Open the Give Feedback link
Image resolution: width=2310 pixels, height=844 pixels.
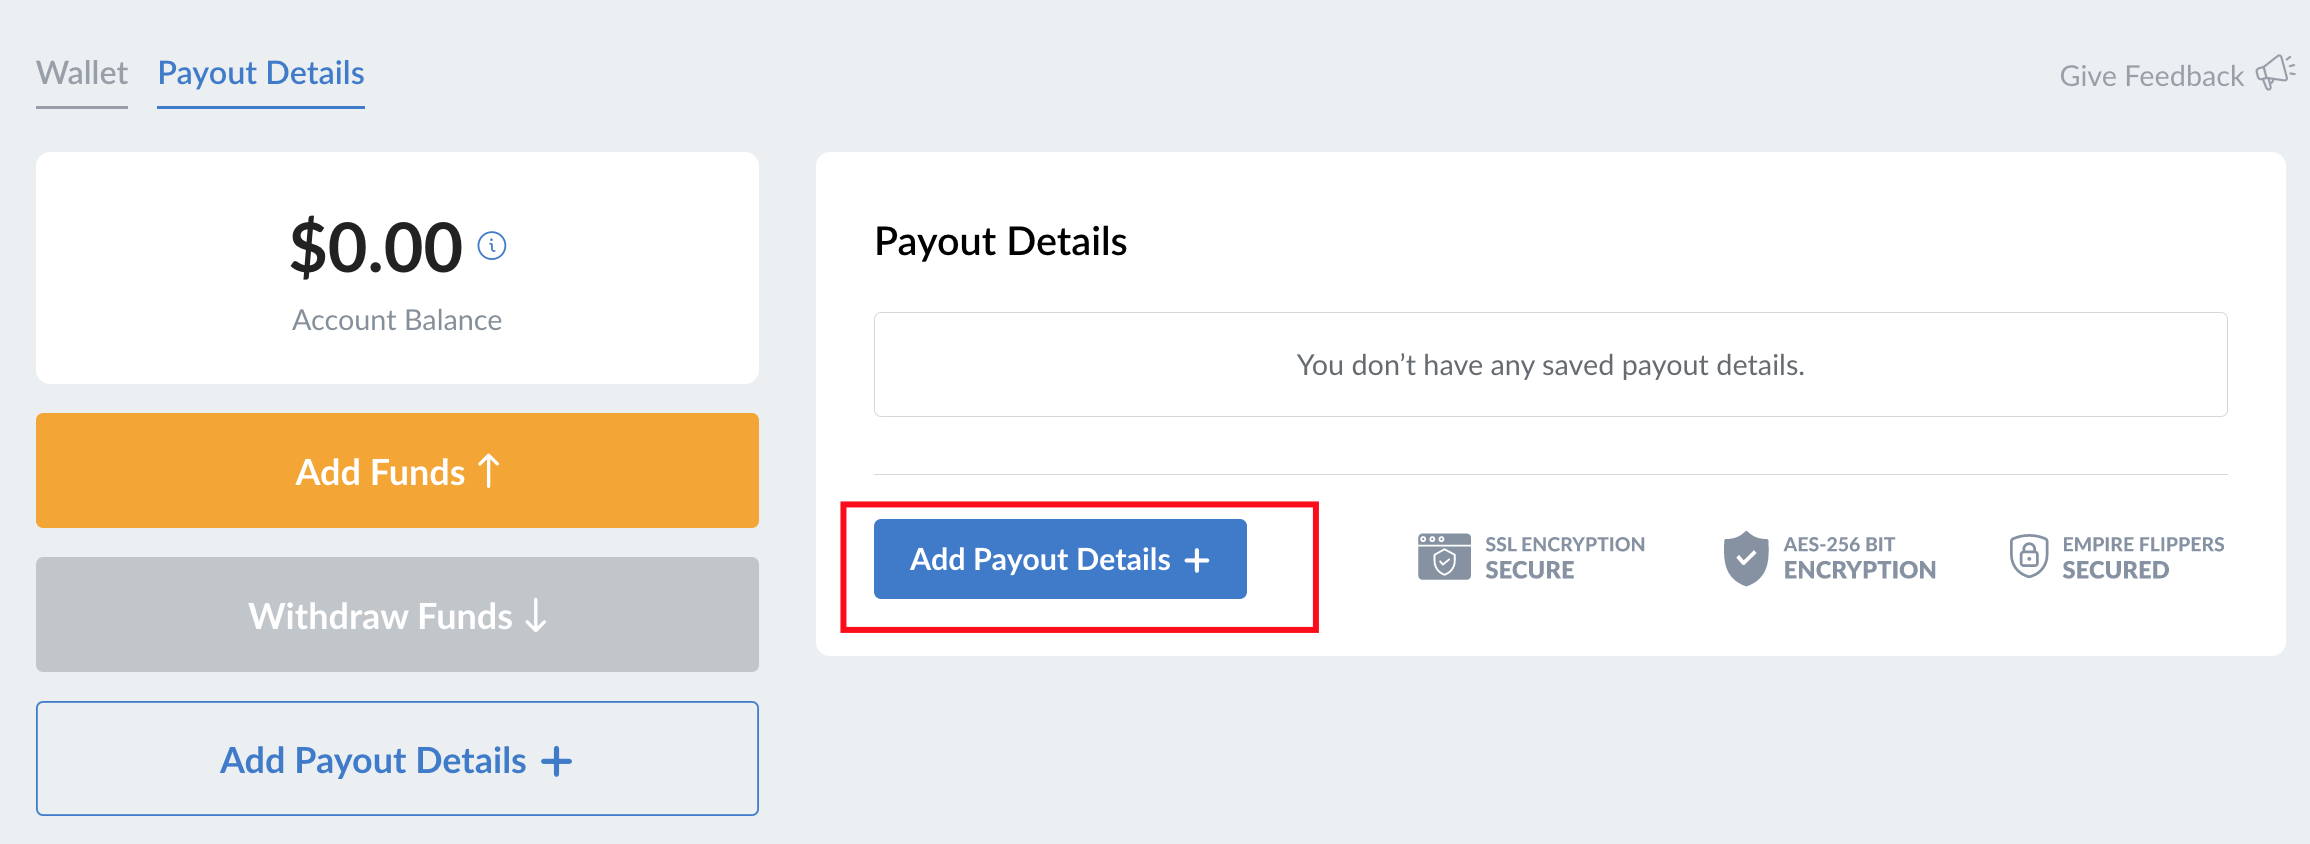click(x=2151, y=76)
